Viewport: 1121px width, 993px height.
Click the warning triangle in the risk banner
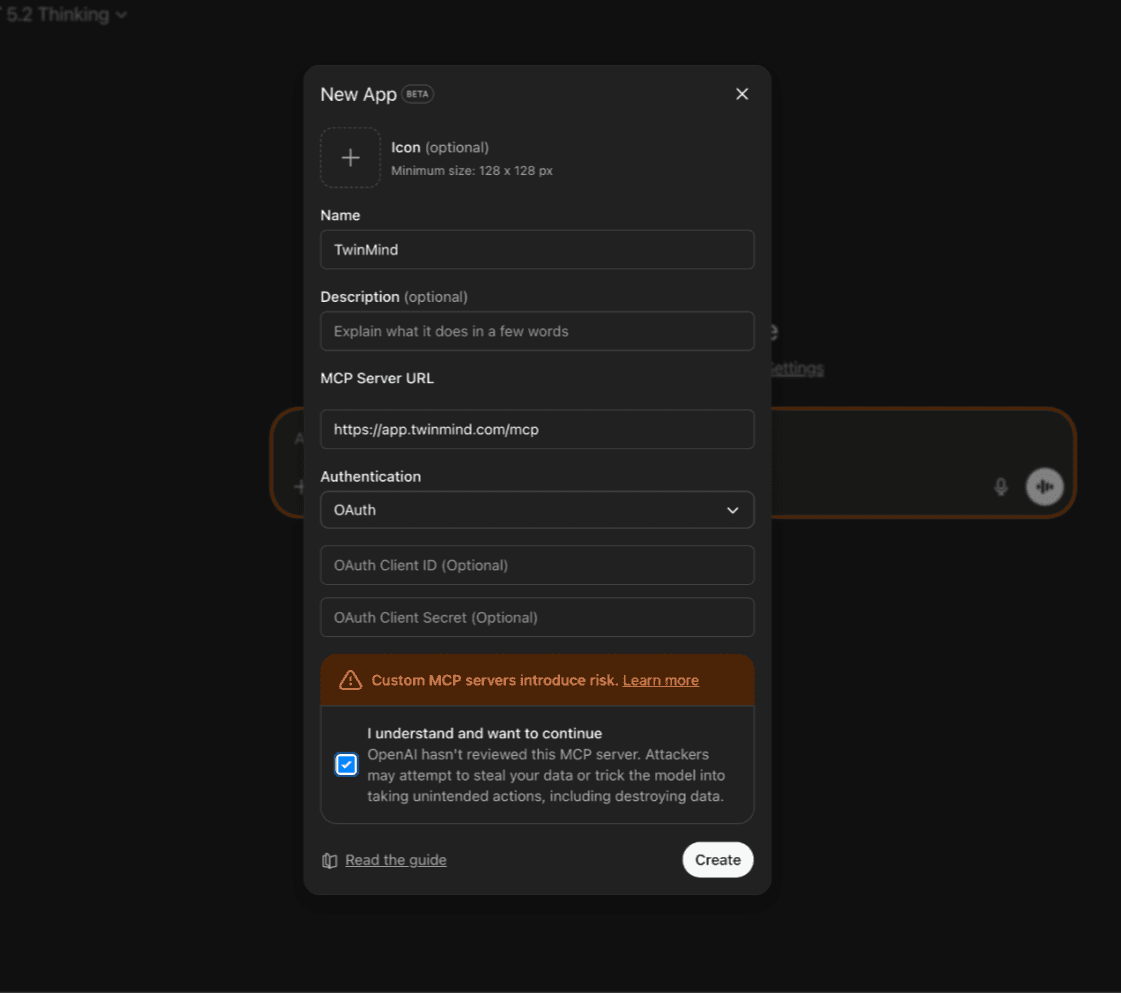pos(350,680)
